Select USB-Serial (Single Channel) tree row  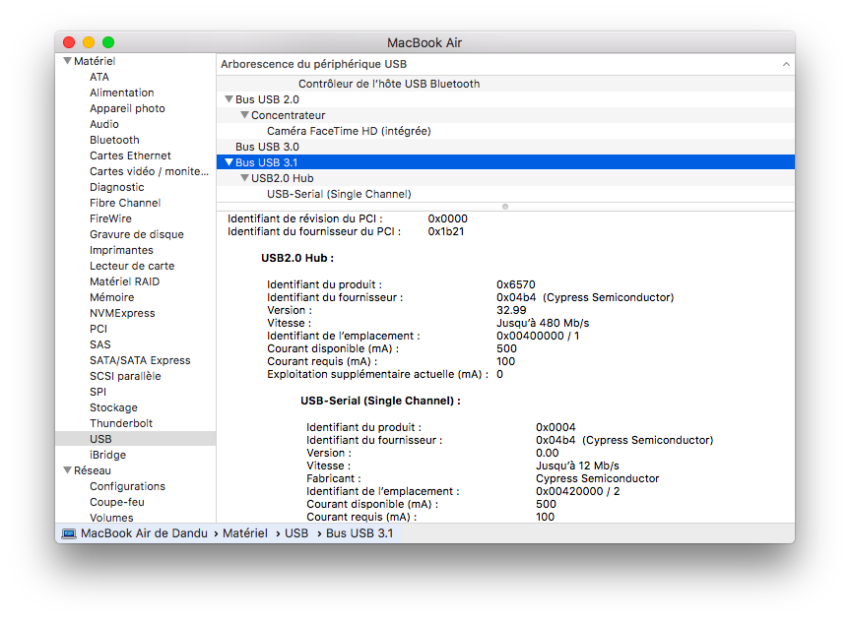(x=506, y=194)
